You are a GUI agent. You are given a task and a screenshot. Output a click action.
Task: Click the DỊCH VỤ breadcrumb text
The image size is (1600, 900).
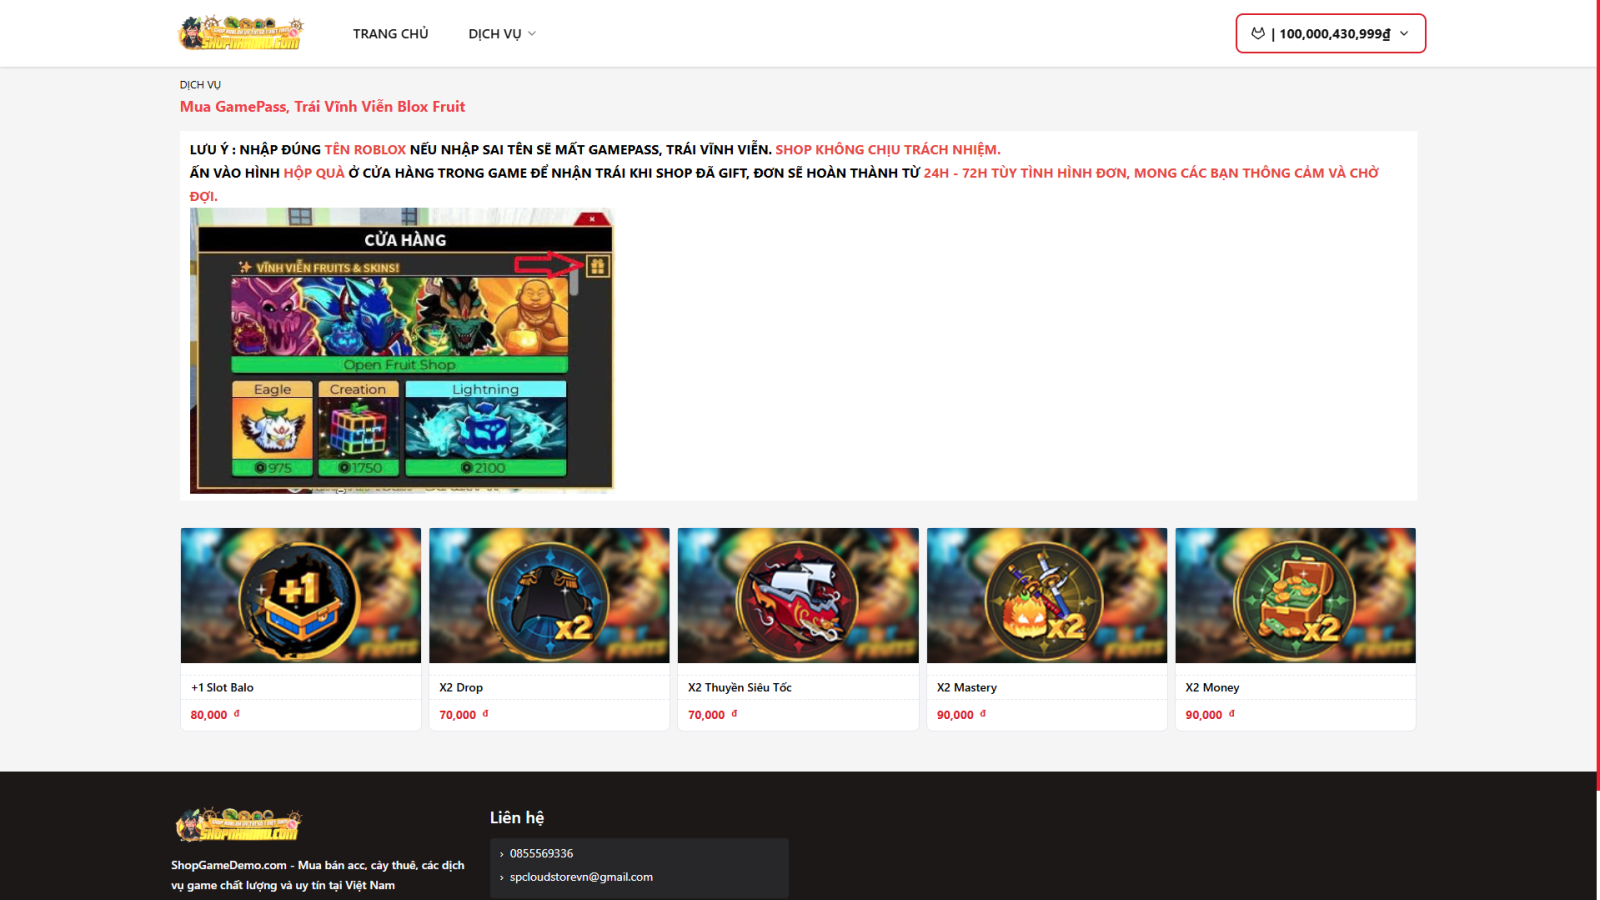click(200, 85)
